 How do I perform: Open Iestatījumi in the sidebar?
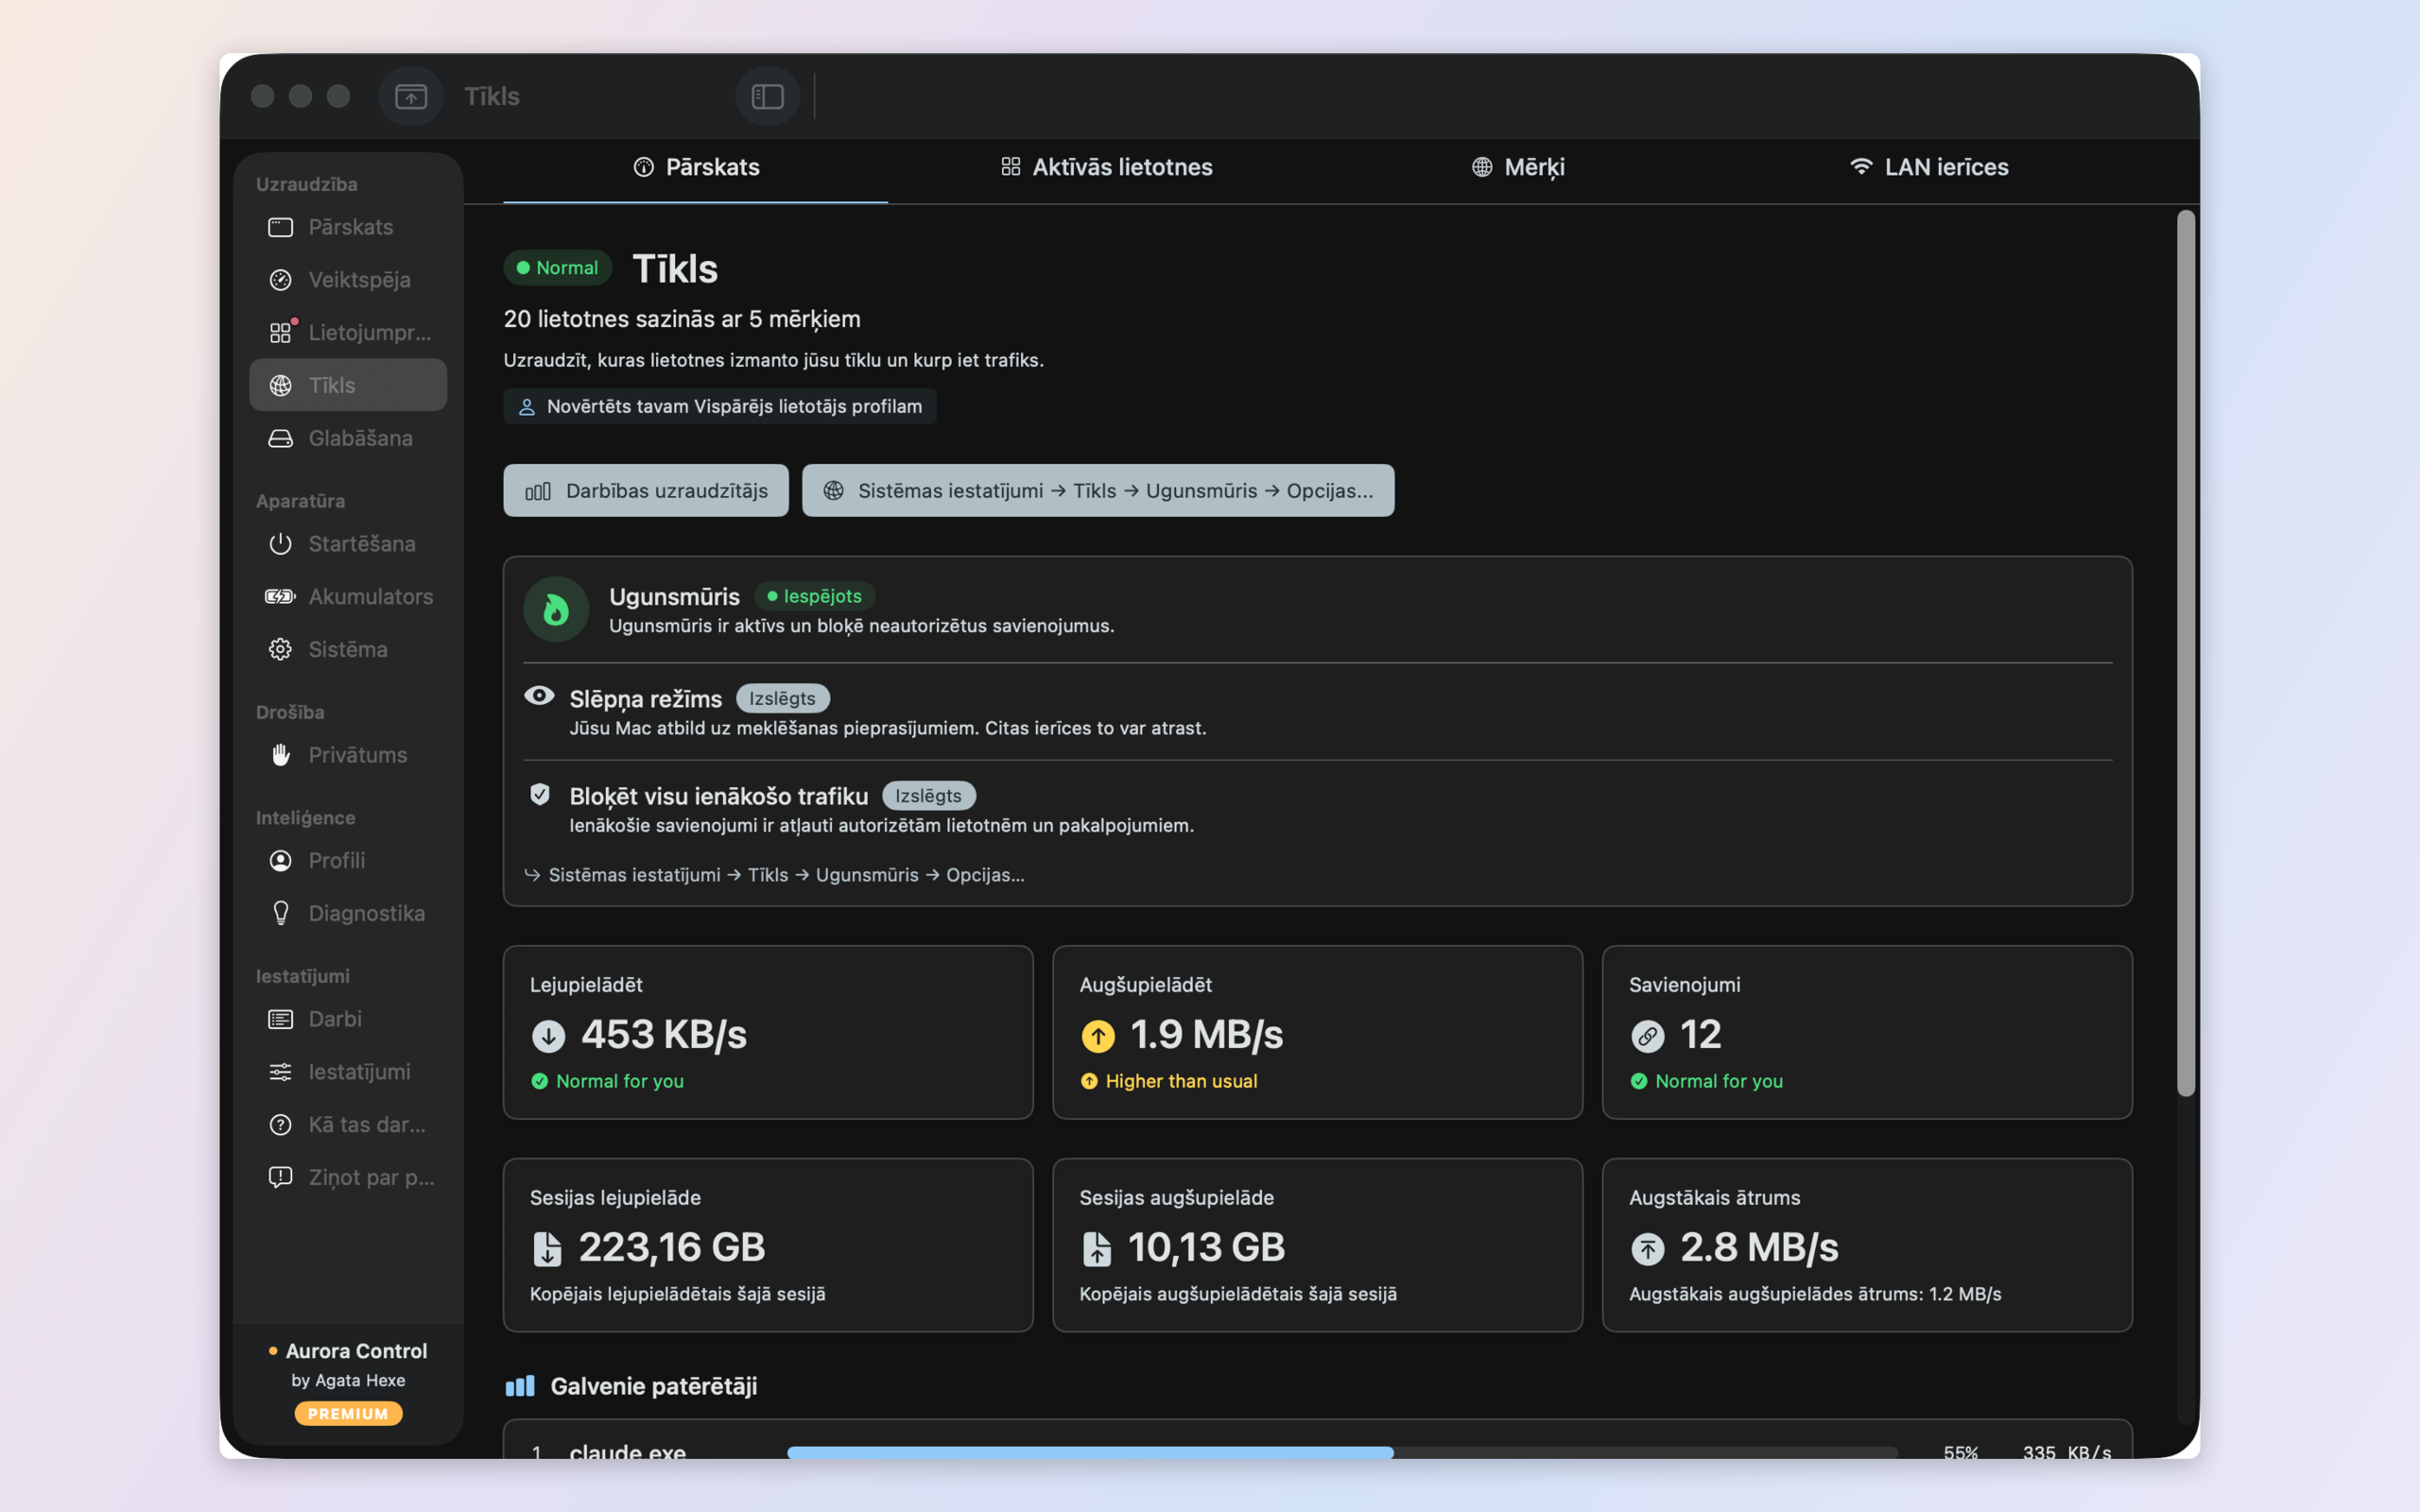(x=348, y=1072)
